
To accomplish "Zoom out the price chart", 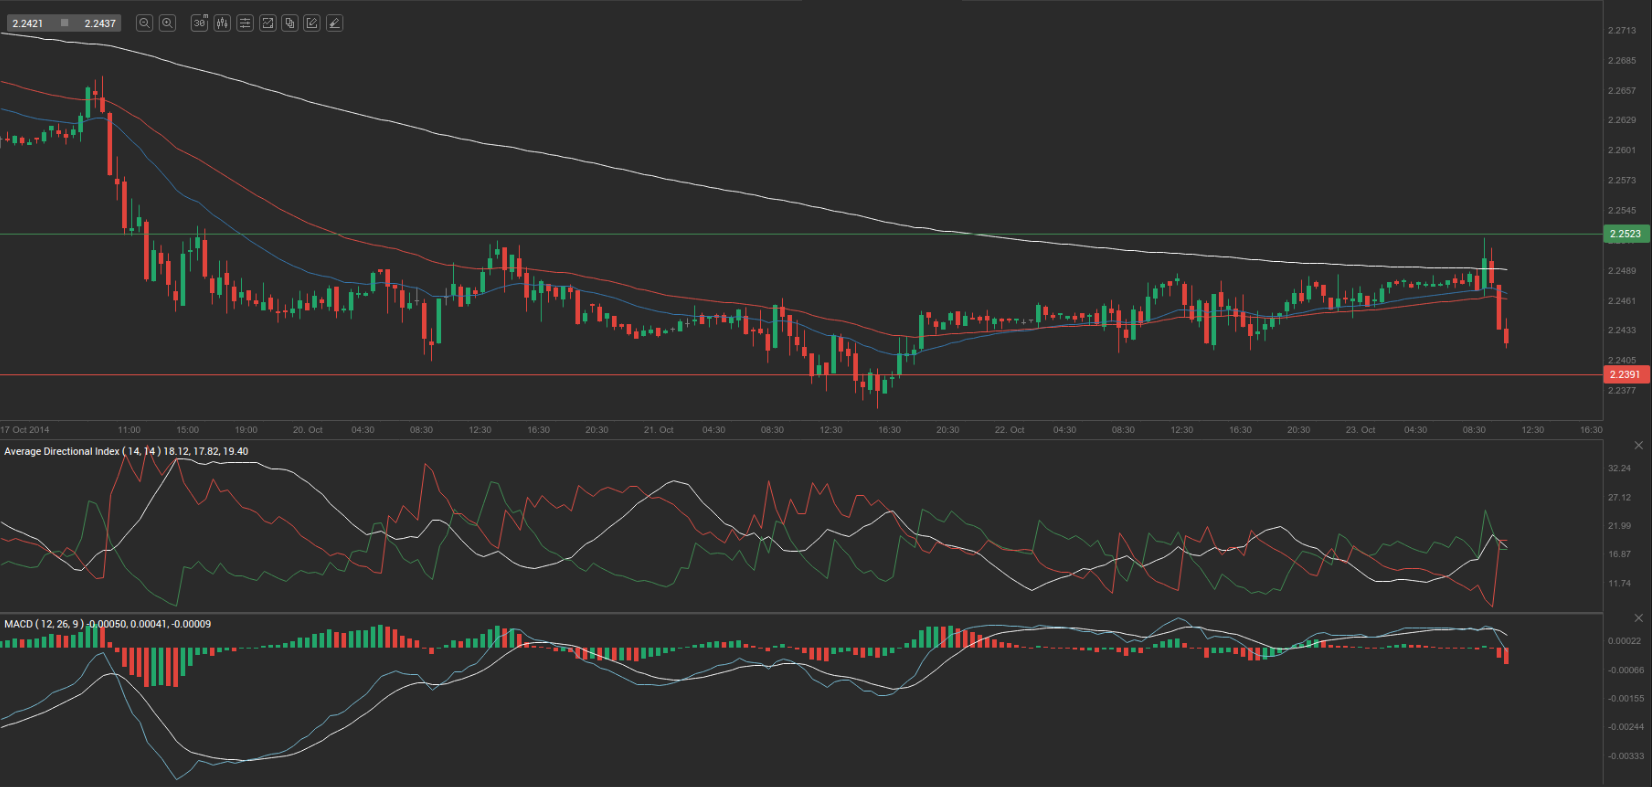I will [144, 23].
